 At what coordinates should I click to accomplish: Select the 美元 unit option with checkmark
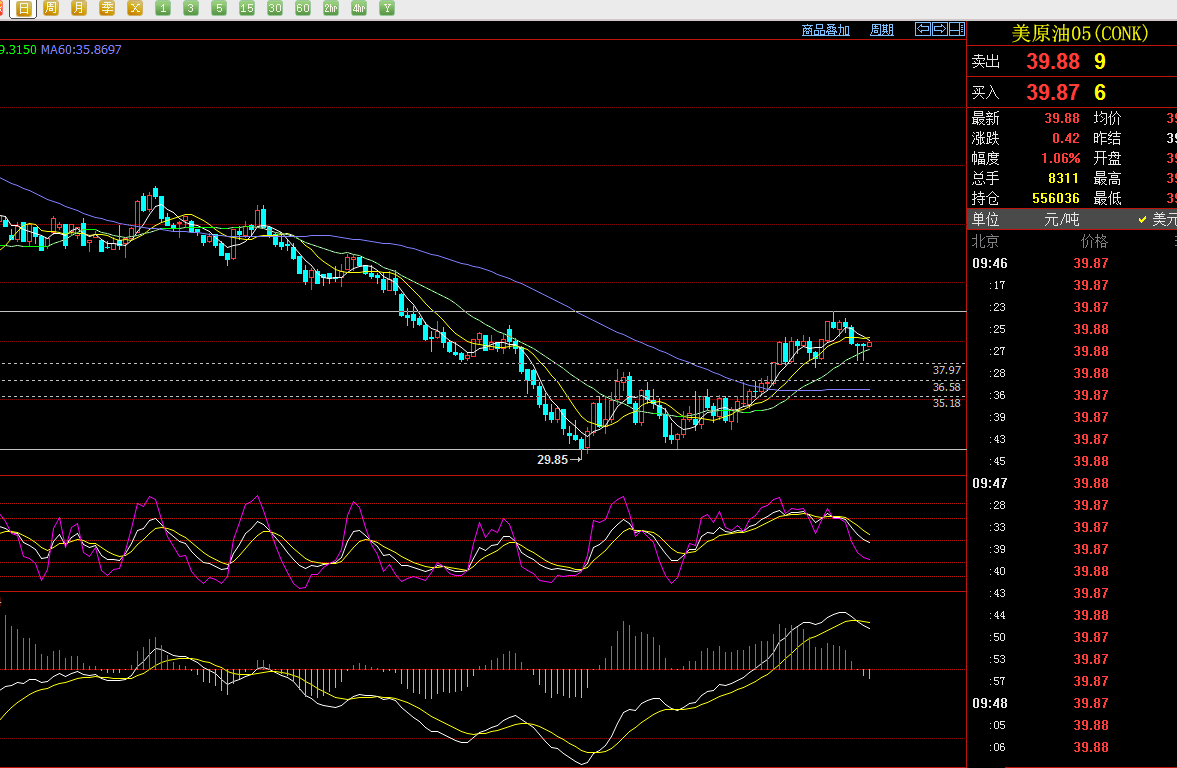click(x=1158, y=219)
